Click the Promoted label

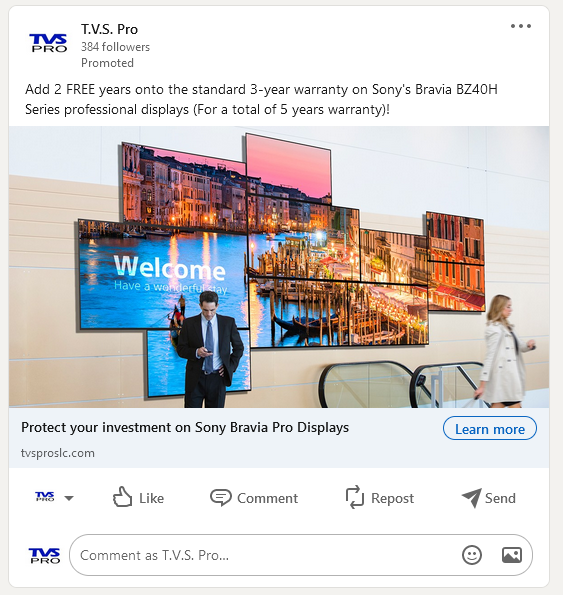[x=107, y=63]
